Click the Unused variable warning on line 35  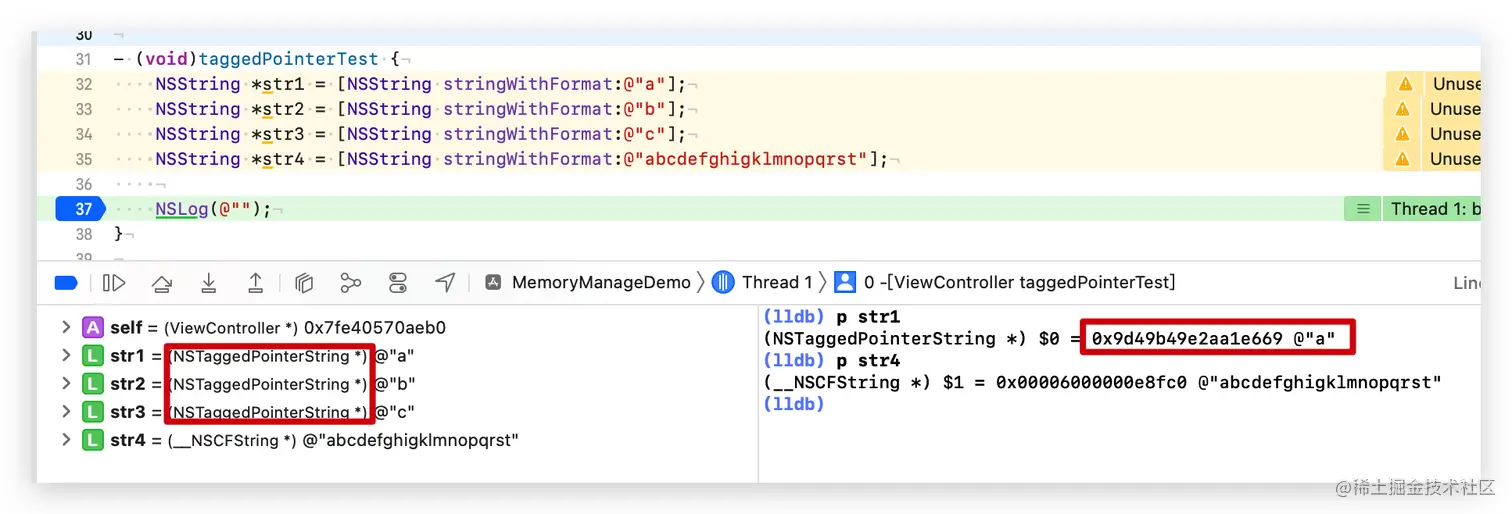[1456, 159]
